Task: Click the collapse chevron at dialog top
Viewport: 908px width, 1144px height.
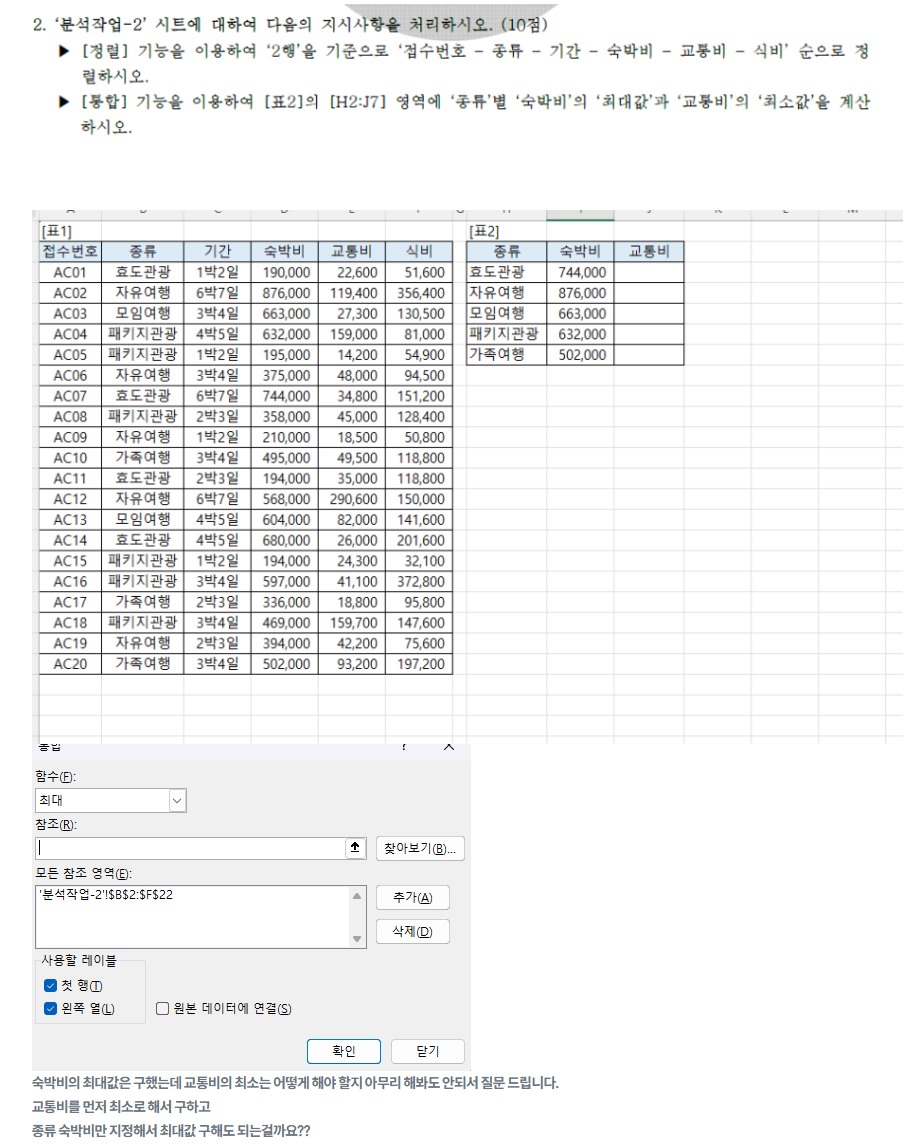Action: pyautogui.click(x=449, y=747)
